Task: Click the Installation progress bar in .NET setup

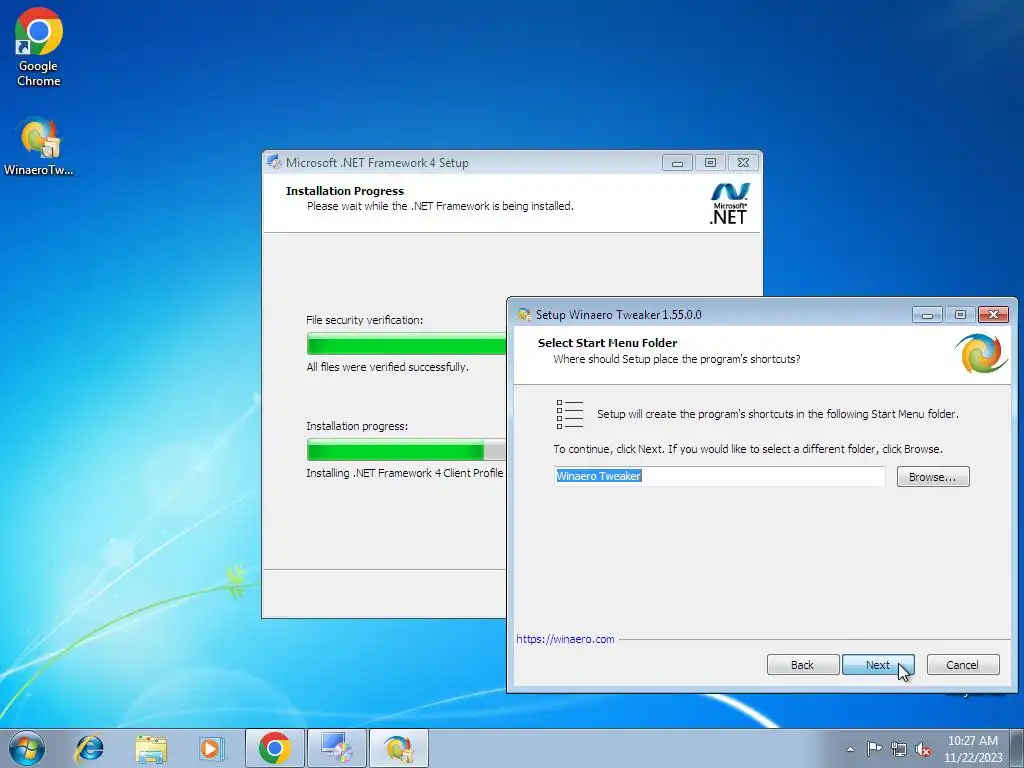Action: 406,449
